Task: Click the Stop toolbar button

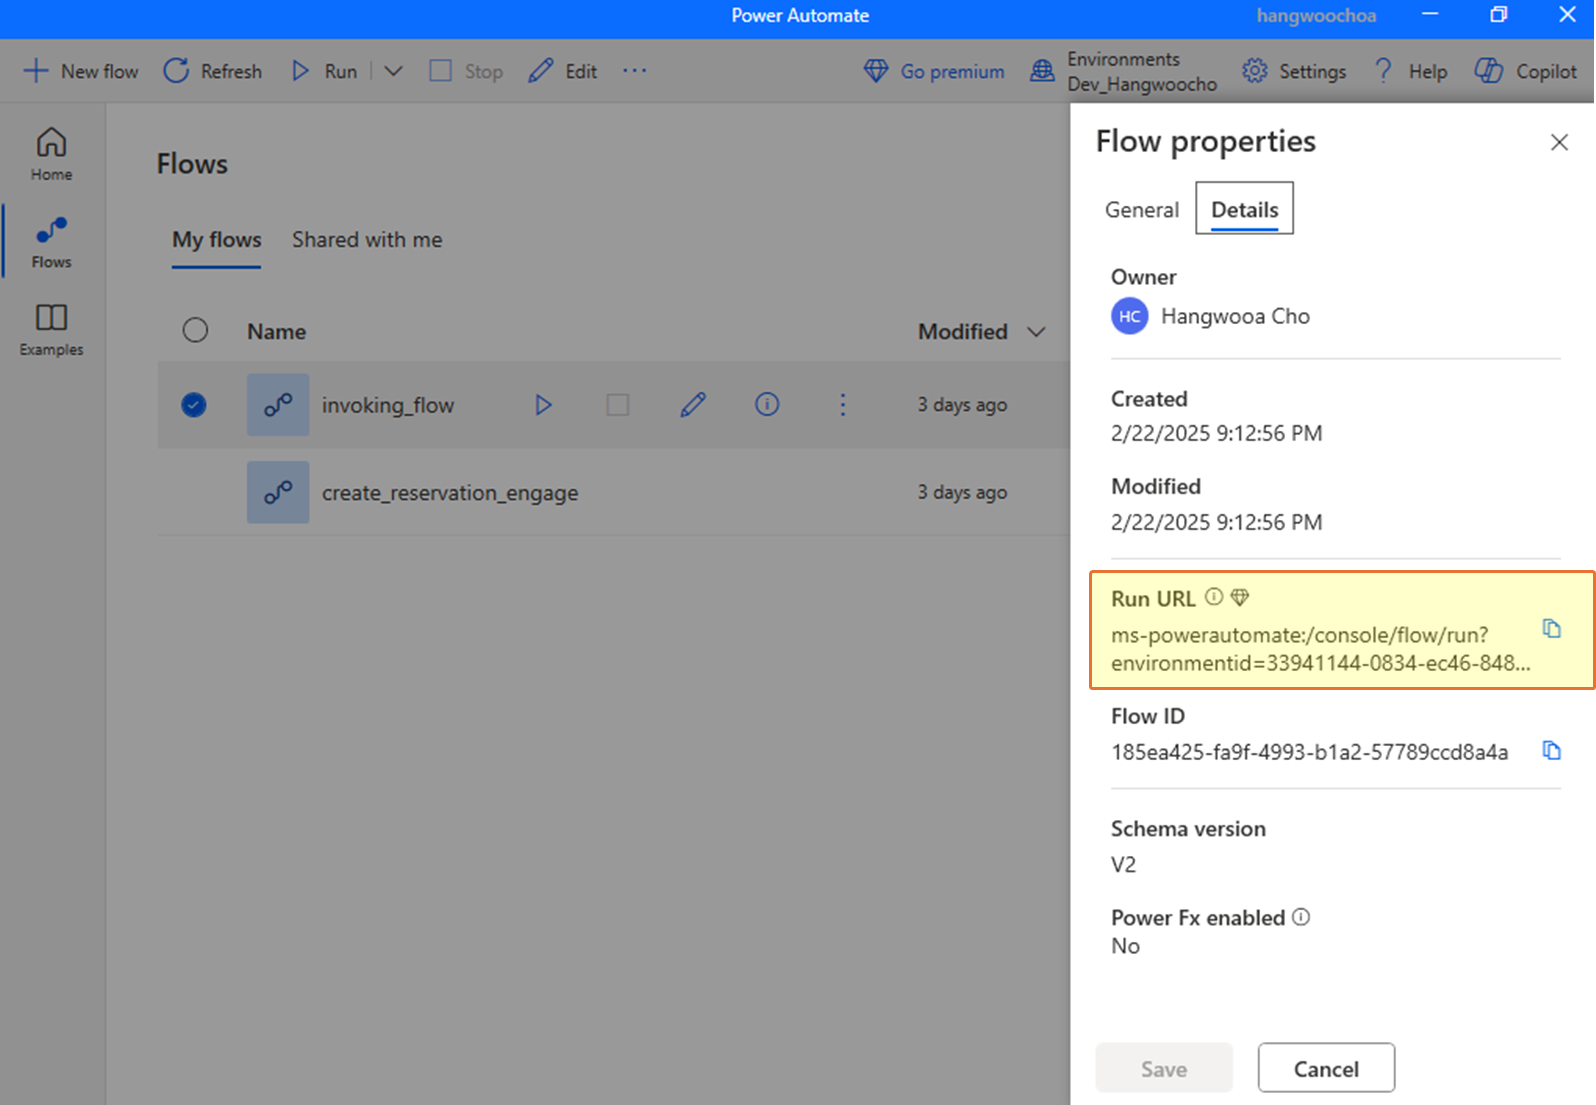Action: (x=465, y=71)
